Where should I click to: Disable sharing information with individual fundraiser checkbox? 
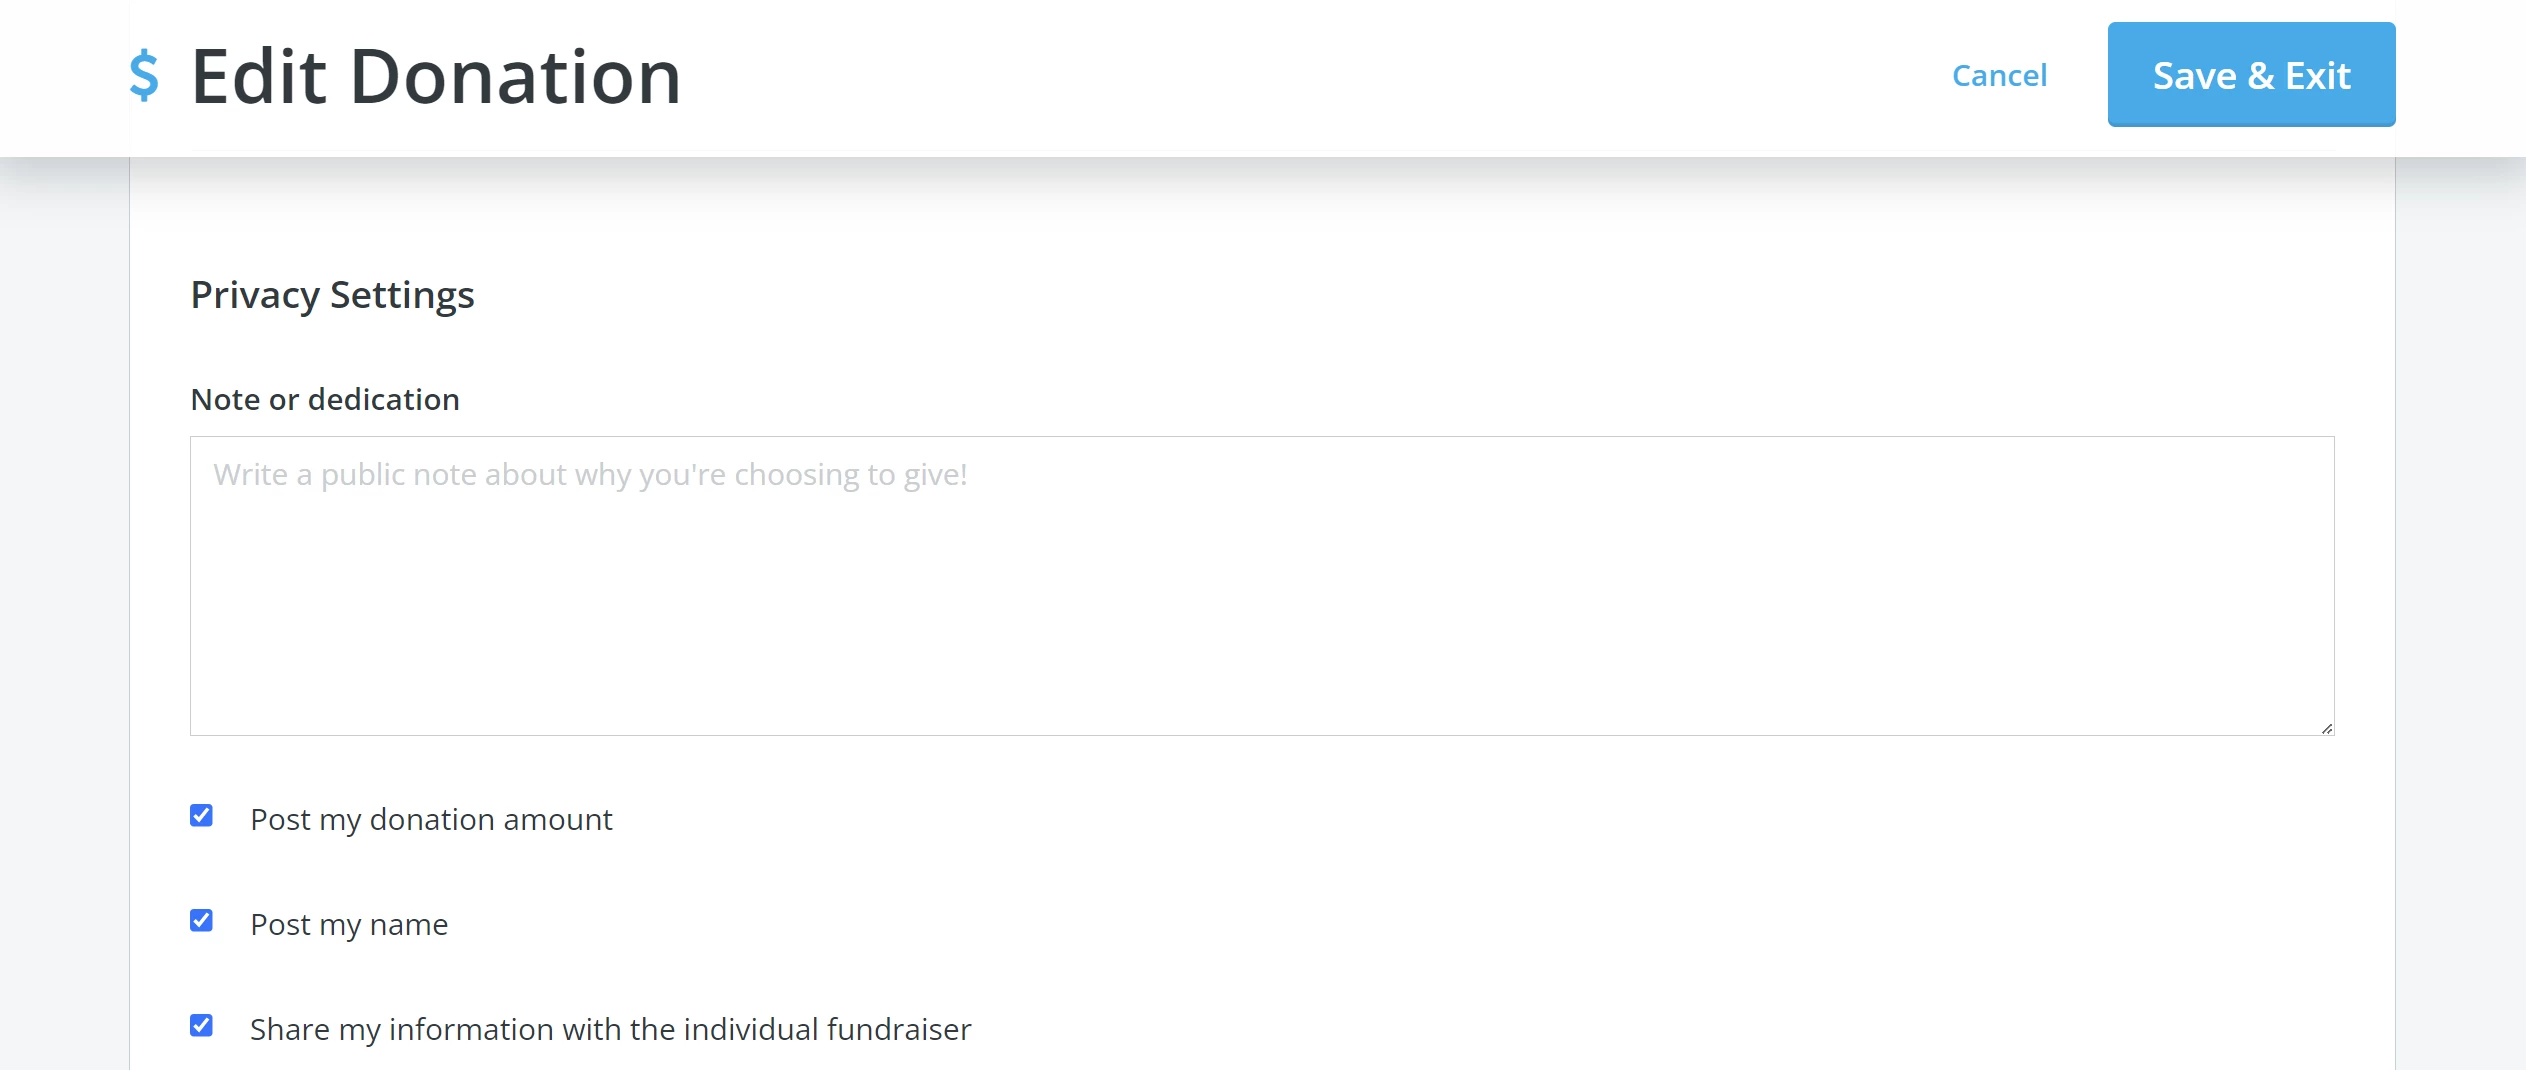tap(202, 1025)
